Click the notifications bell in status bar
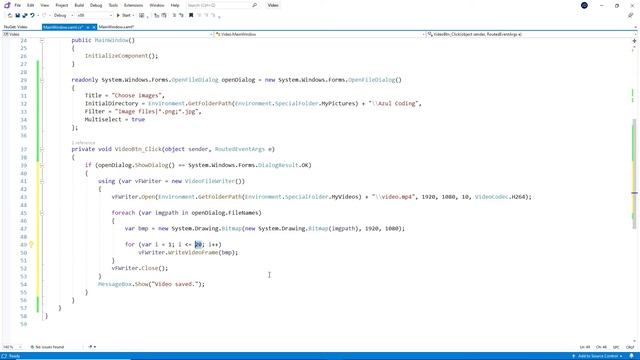640x360 pixels. pyautogui.click(x=631, y=356)
